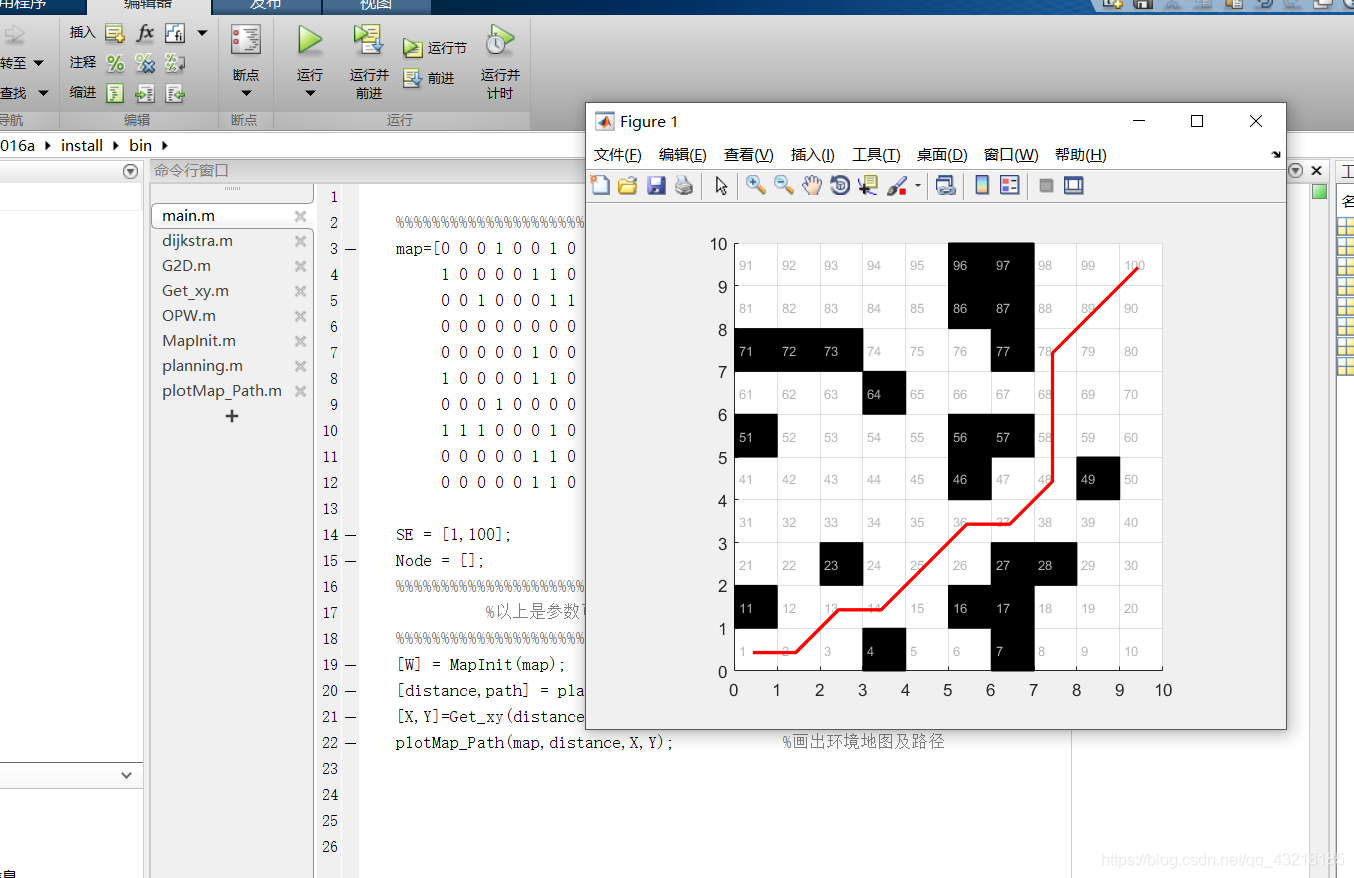Insert a legend via toolbar icon
The height and width of the screenshot is (878, 1354).
pyautogui.click(x=1010, y=185)
